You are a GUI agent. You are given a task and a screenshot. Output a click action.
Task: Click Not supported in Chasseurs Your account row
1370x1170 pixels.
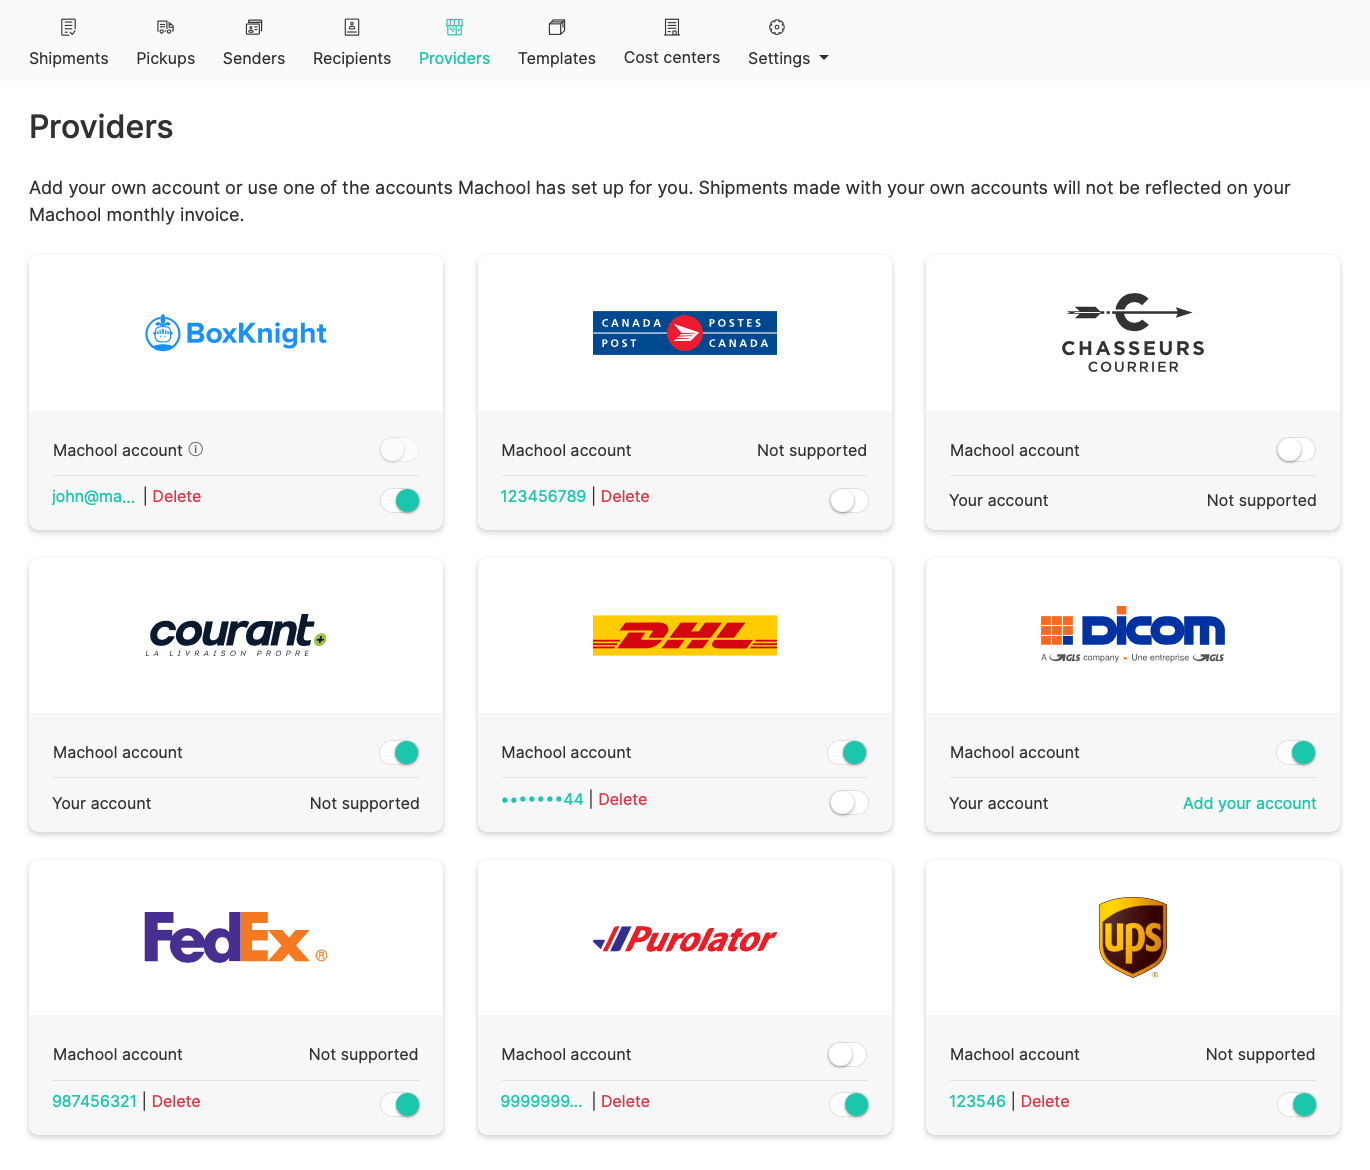[1261, 500]
